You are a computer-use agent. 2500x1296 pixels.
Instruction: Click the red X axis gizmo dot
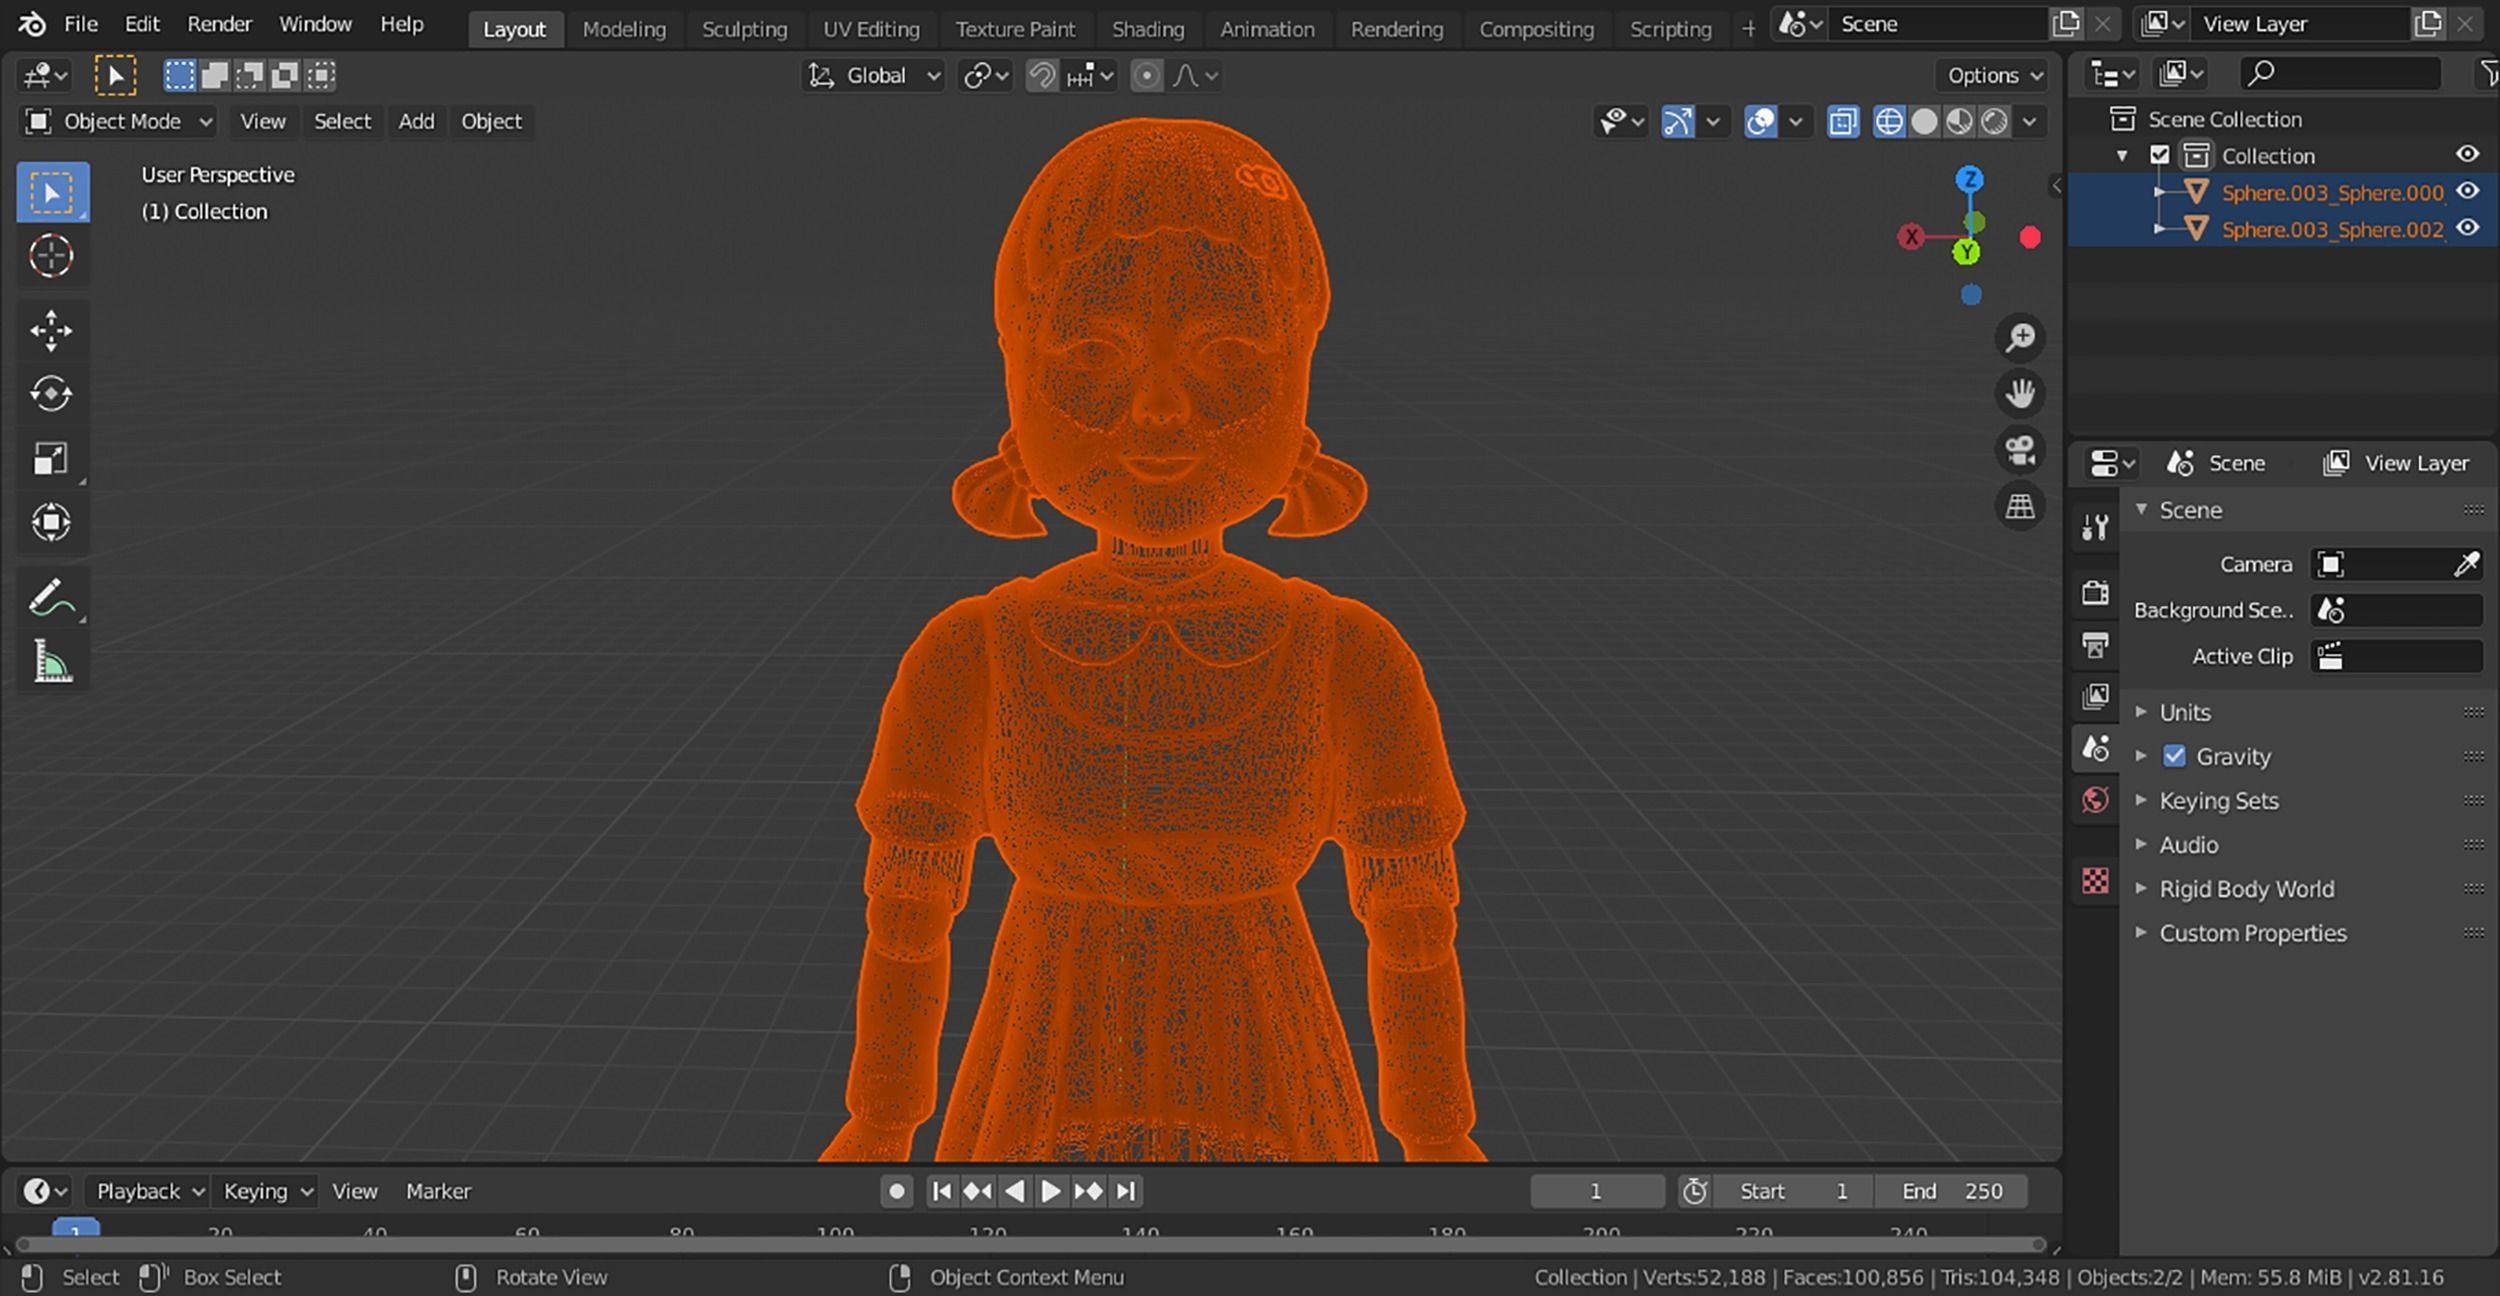click(x=2030, y=237)
